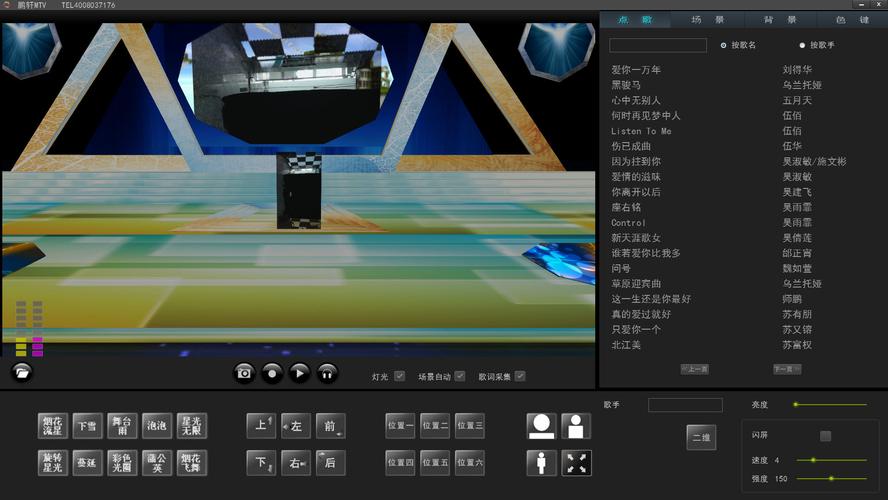Toggle the 灯光 checkbox
Viewport: 888px width, 500px height.
pyautogui.click(x=399, y=376)
